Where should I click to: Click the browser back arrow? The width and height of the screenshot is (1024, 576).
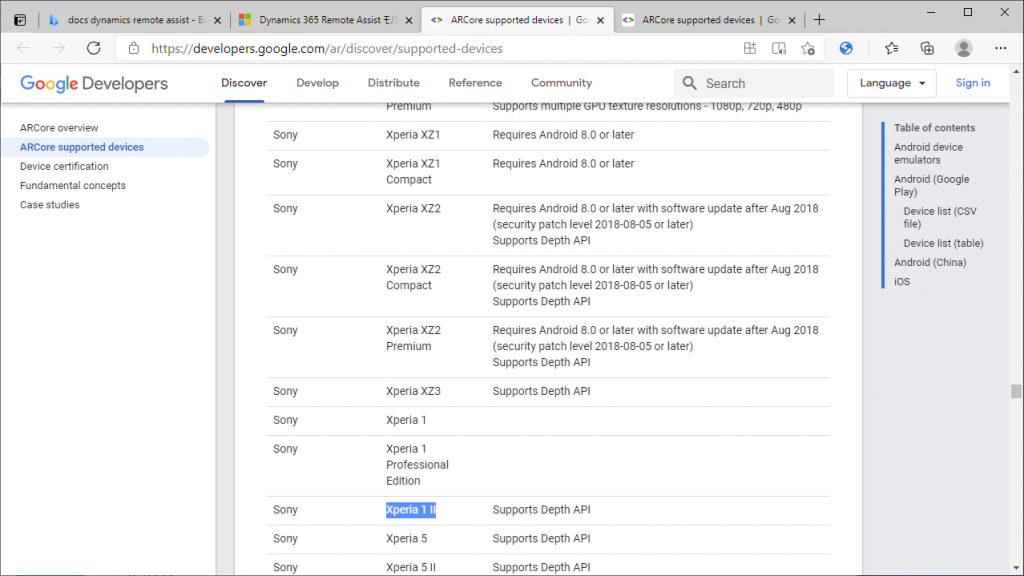[24, 48]
